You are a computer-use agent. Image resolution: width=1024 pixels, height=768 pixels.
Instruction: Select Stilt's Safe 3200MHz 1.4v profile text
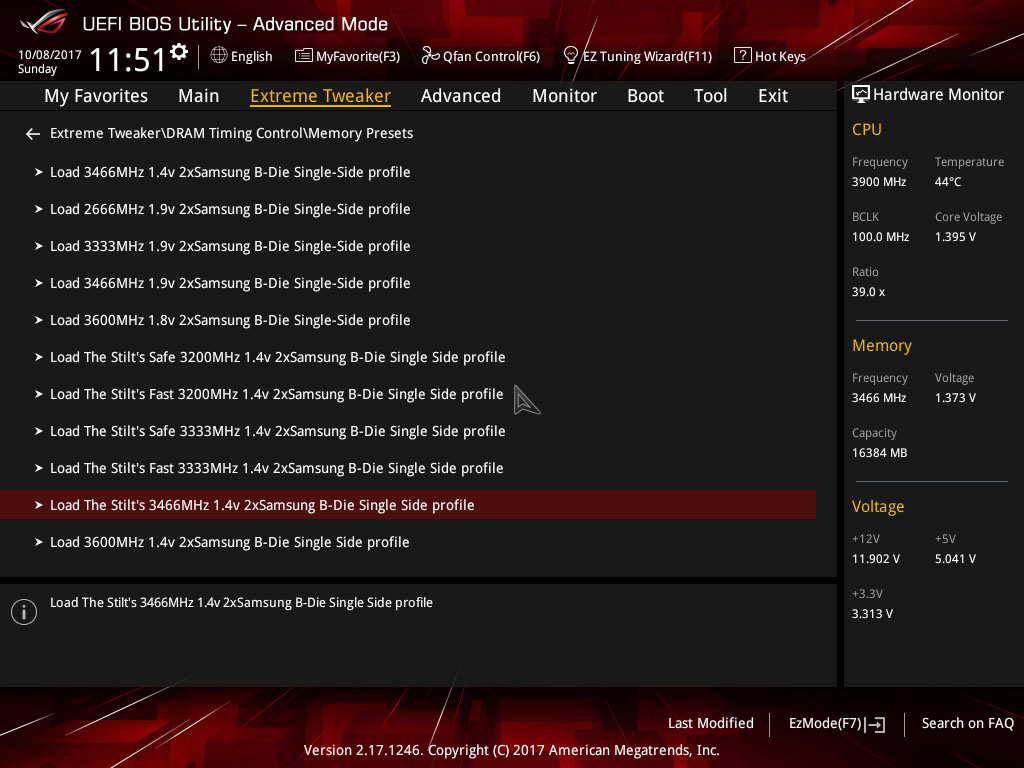tap(278, 357)
